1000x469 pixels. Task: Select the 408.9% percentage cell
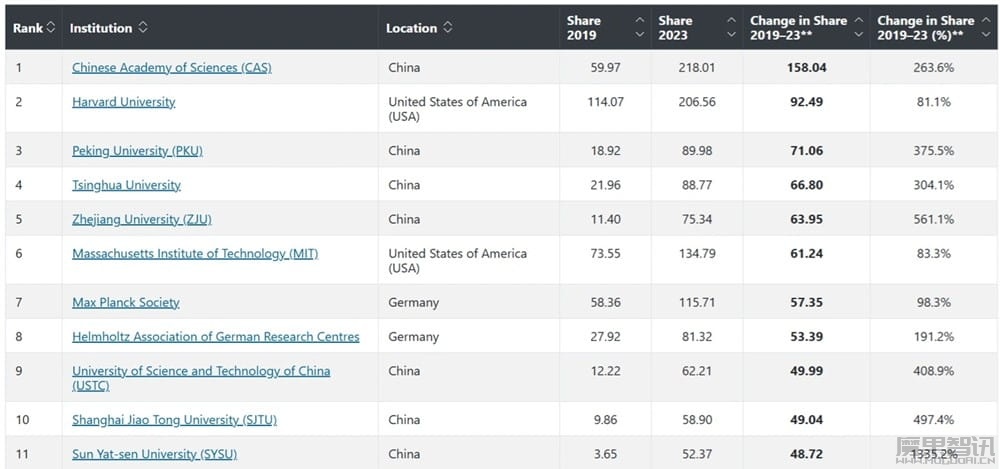pyautogui.click(x=934, y=371)
